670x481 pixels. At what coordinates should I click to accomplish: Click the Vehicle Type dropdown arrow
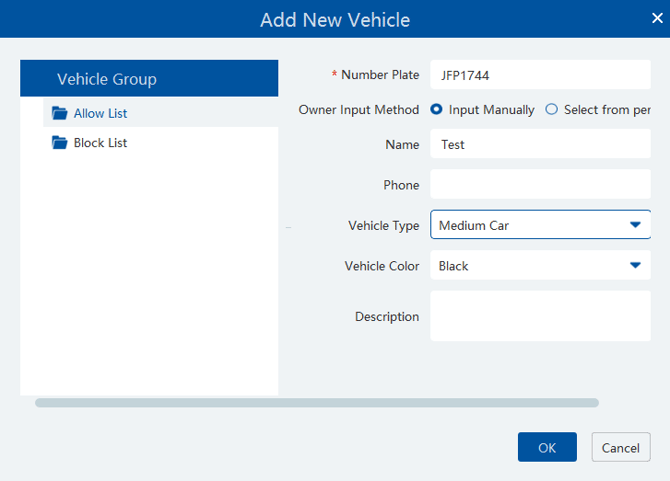(x=635, y=225)
